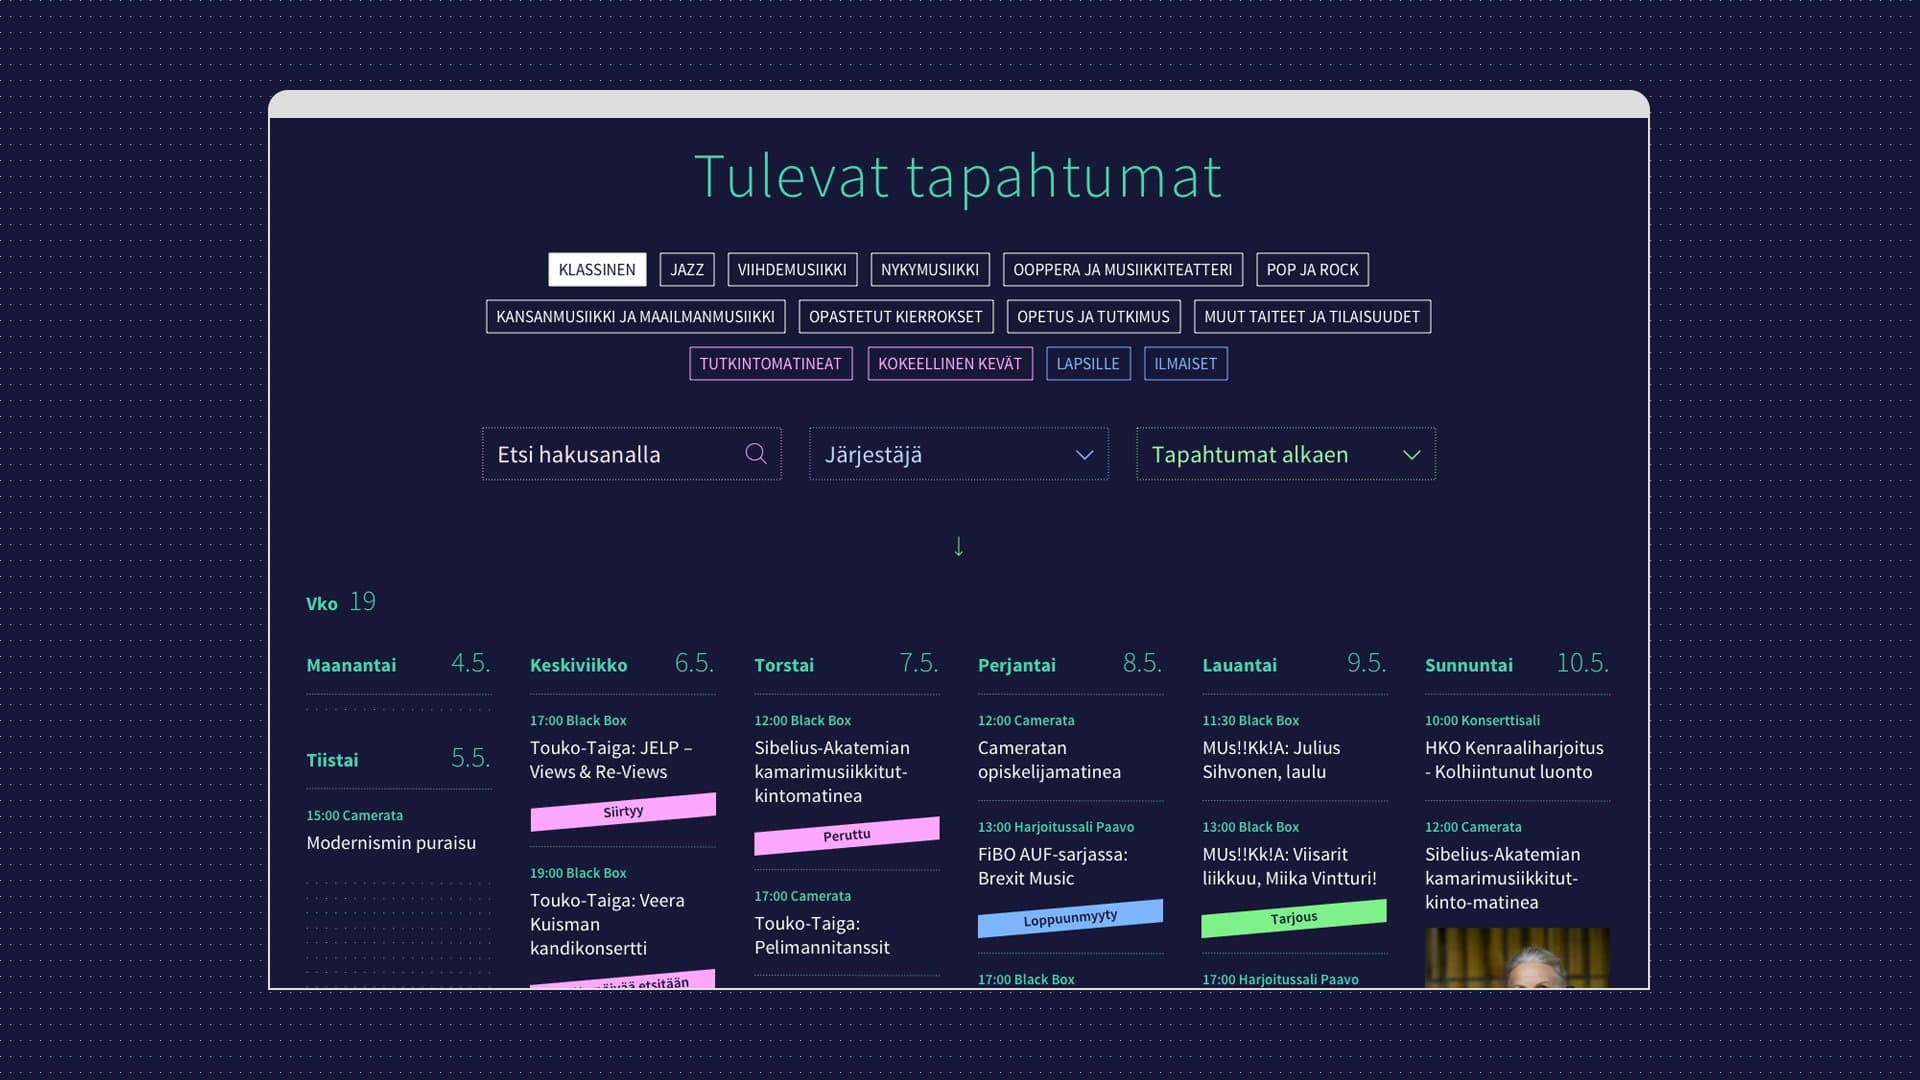Click the search icon in the search field
This screenshot has height=1080, width=1920.
[x=757, y=452]
